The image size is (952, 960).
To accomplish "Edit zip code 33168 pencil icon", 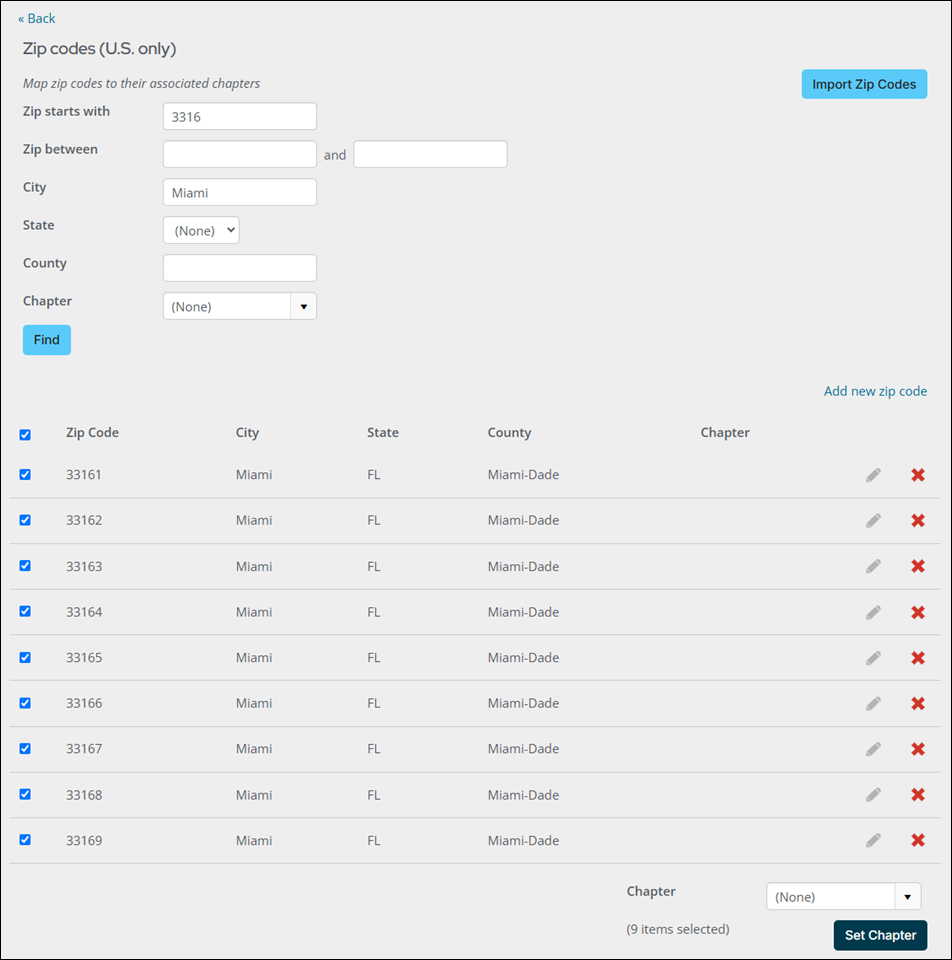I will coord(873,795).
